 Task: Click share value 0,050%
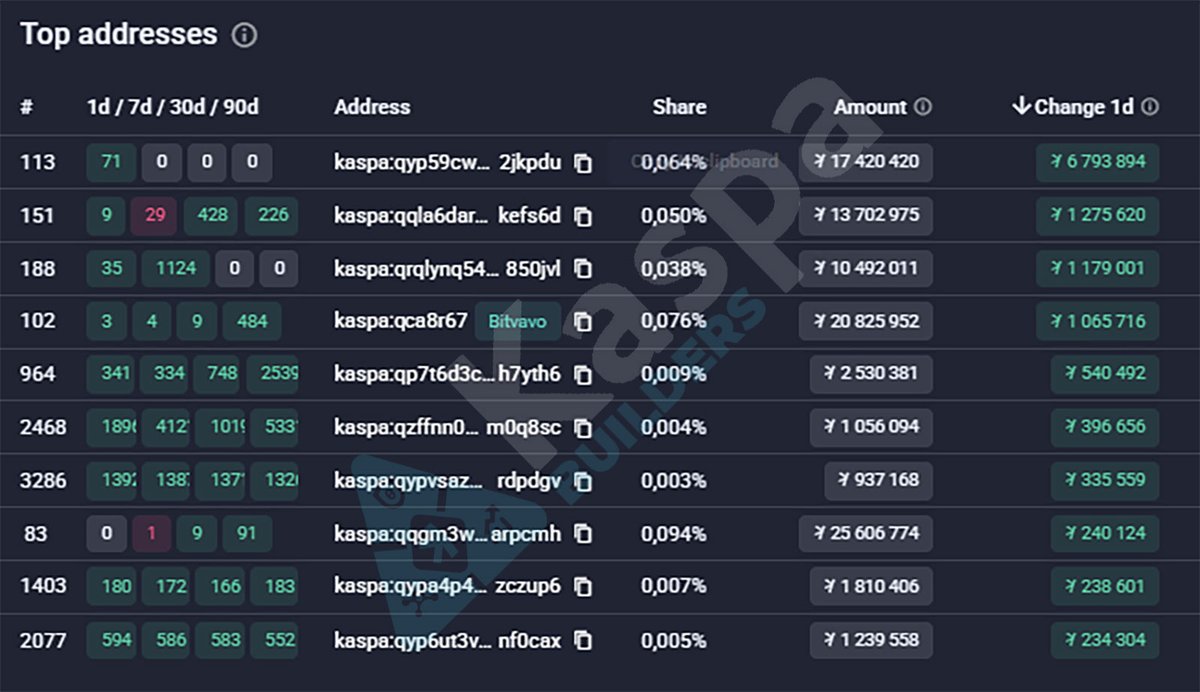[674, 215]
